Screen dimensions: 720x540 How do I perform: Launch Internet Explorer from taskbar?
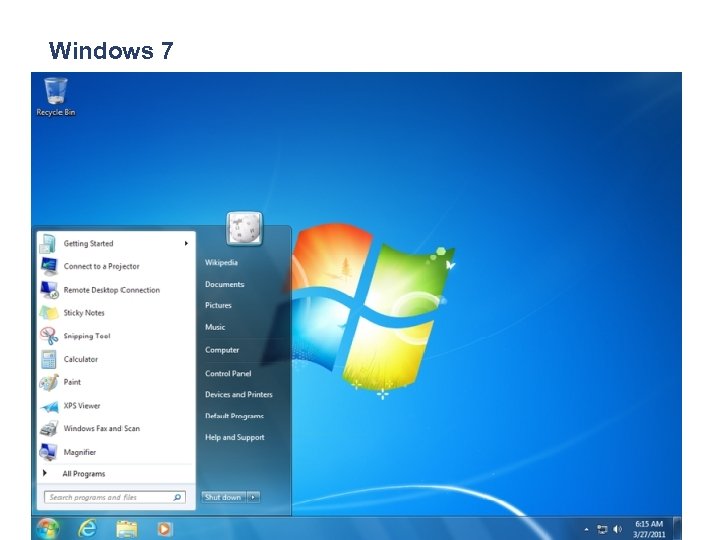click(x=87, y=529)
